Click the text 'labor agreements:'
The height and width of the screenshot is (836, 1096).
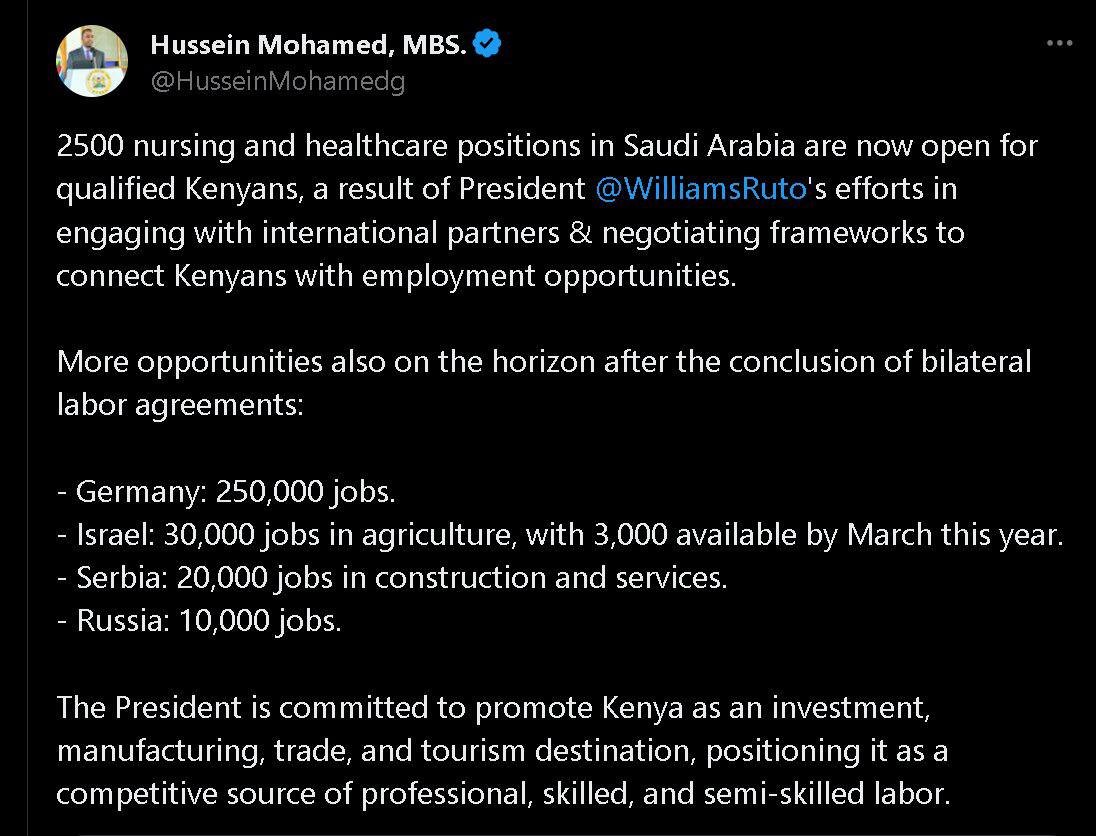coord(179,405)
